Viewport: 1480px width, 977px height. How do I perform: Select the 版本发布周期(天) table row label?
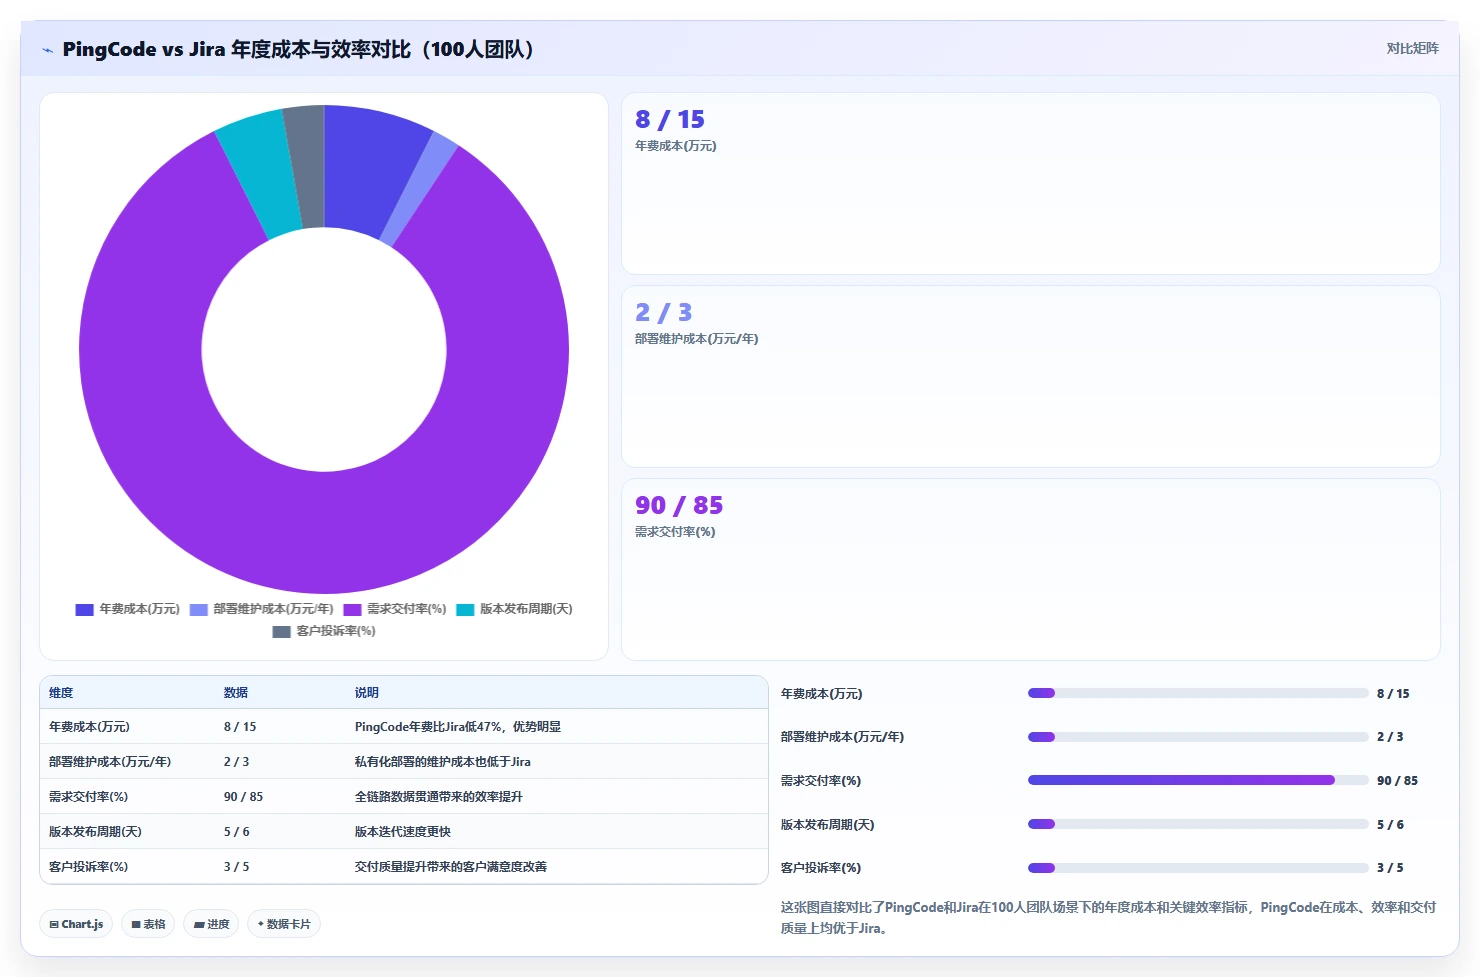96,832
